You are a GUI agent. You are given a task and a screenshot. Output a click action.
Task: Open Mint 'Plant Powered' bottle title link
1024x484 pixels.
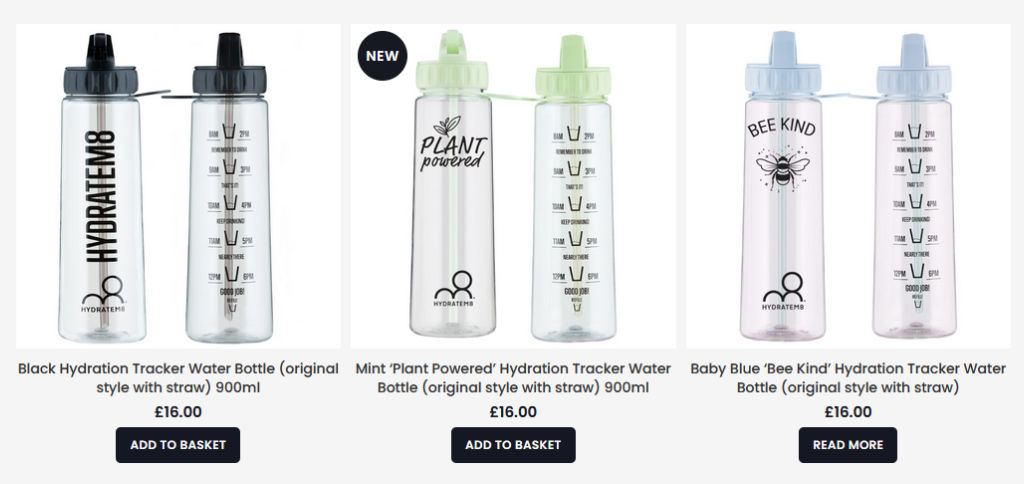(513, 378)
